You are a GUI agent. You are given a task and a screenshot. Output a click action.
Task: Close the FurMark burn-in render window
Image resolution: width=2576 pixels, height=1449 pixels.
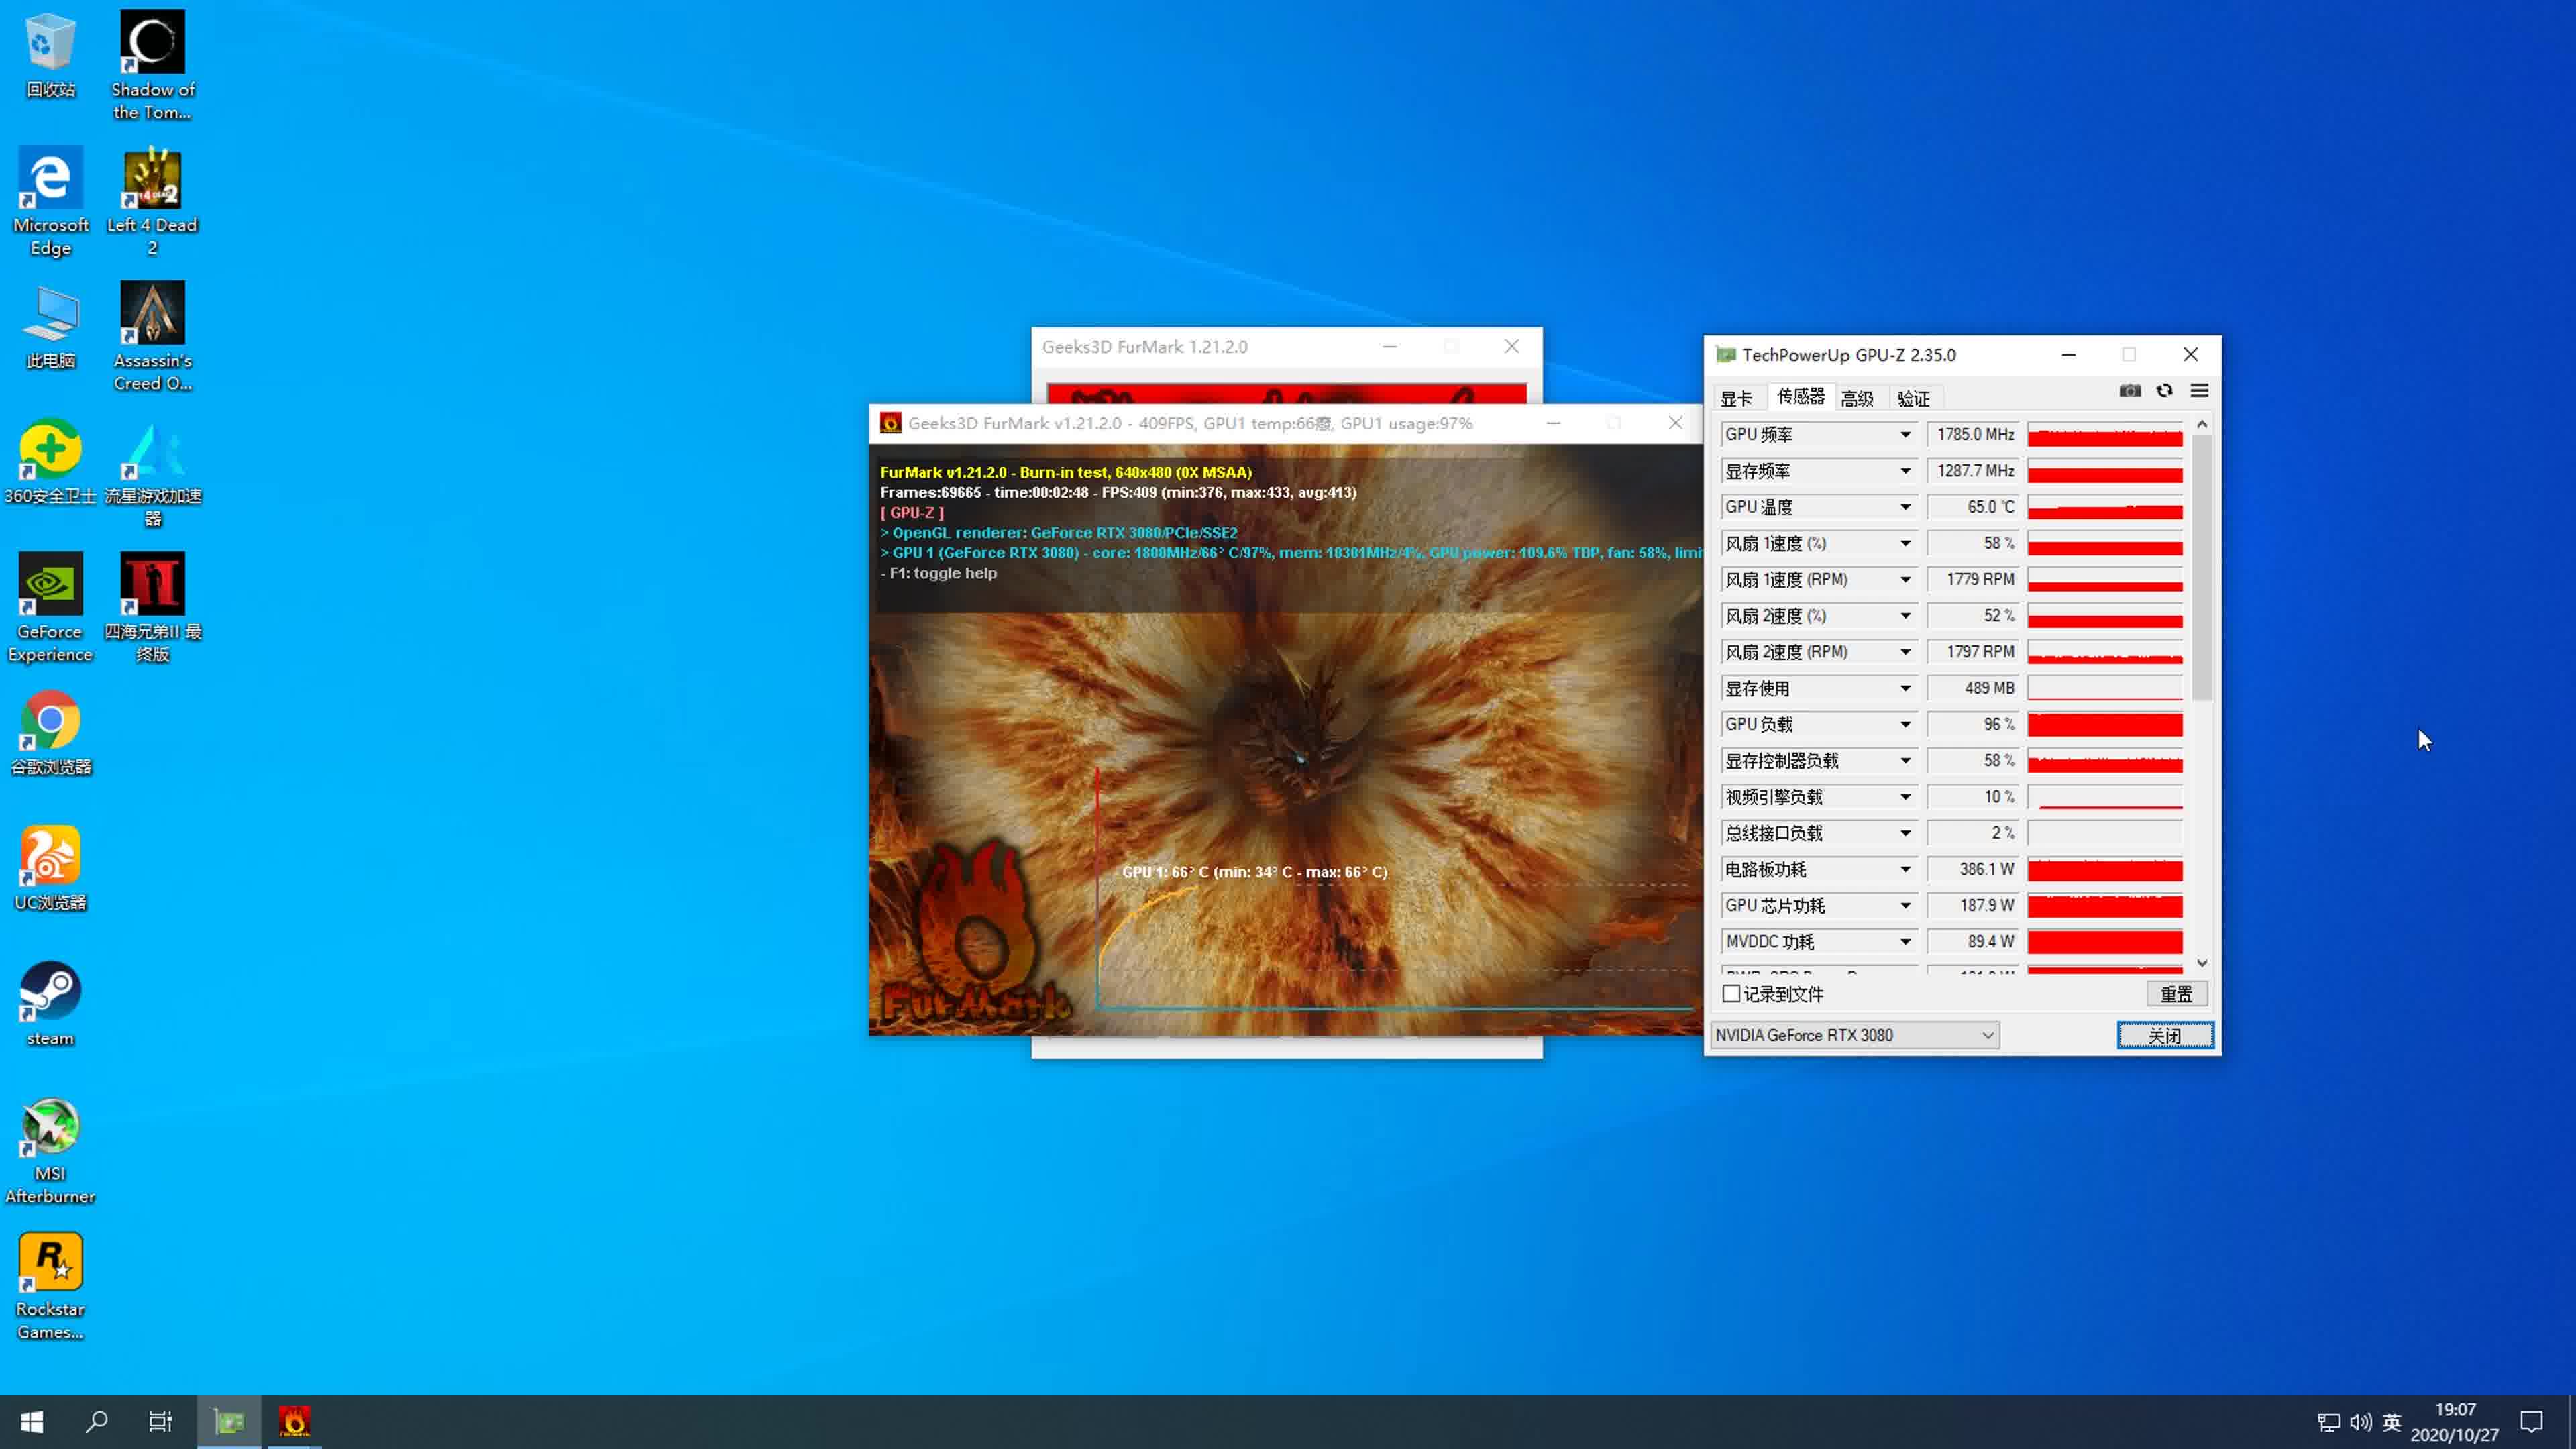click(x=1675, y=423)
